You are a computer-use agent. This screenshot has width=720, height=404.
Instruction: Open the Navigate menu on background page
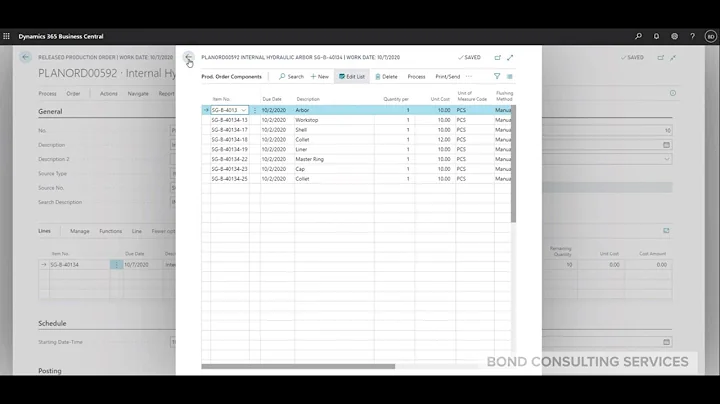coord(138,94)
